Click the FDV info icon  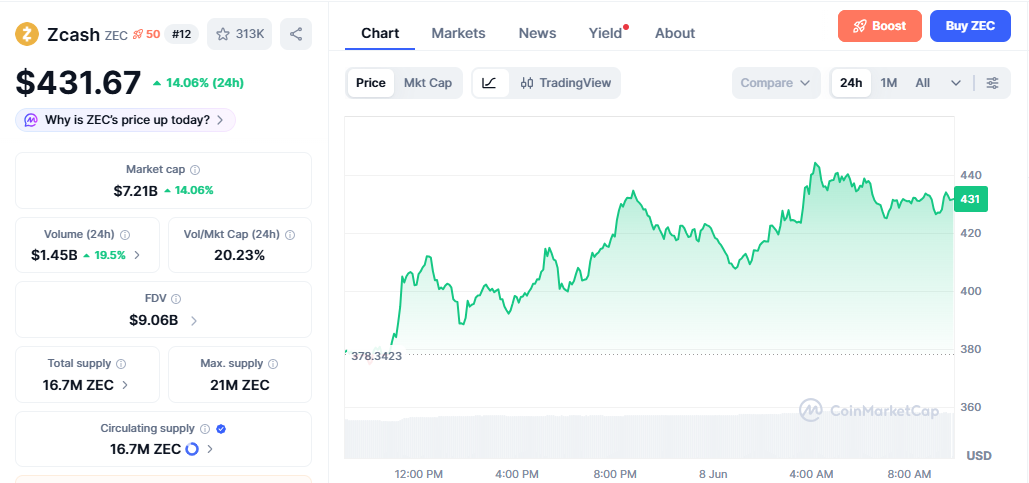click(176, 299)
